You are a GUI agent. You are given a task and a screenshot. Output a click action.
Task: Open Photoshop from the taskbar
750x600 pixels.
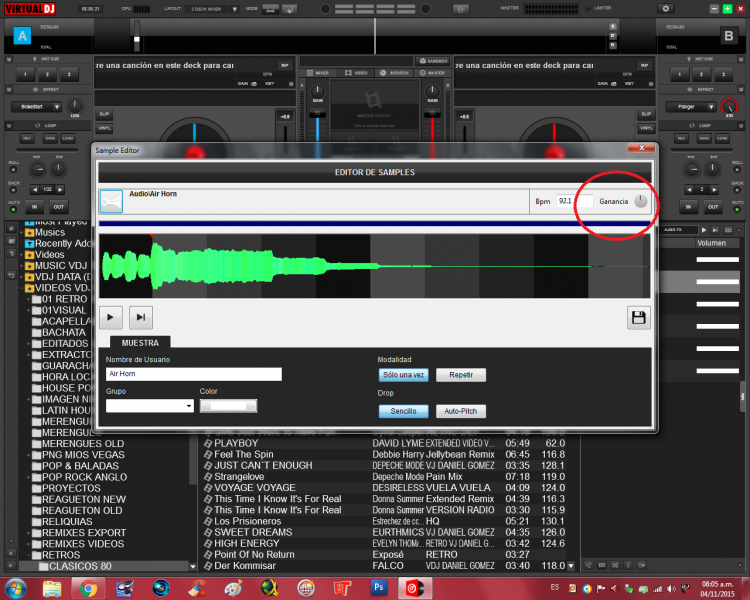tap(378, 587)
